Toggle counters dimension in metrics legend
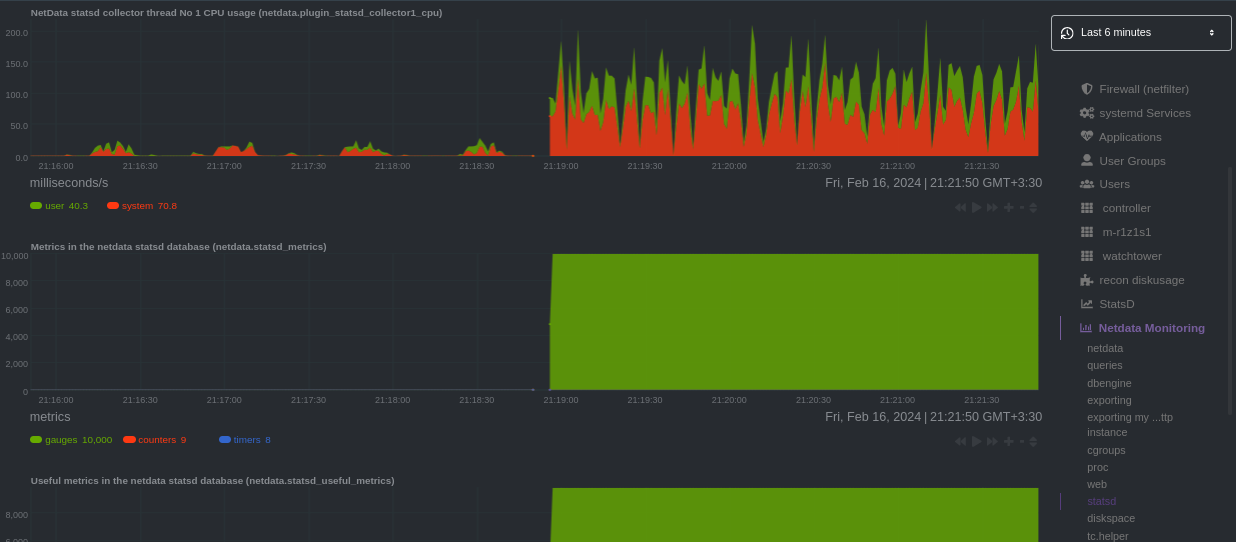Image resolution: width=1236 pixels, height=542 pixels. [155, 439]
